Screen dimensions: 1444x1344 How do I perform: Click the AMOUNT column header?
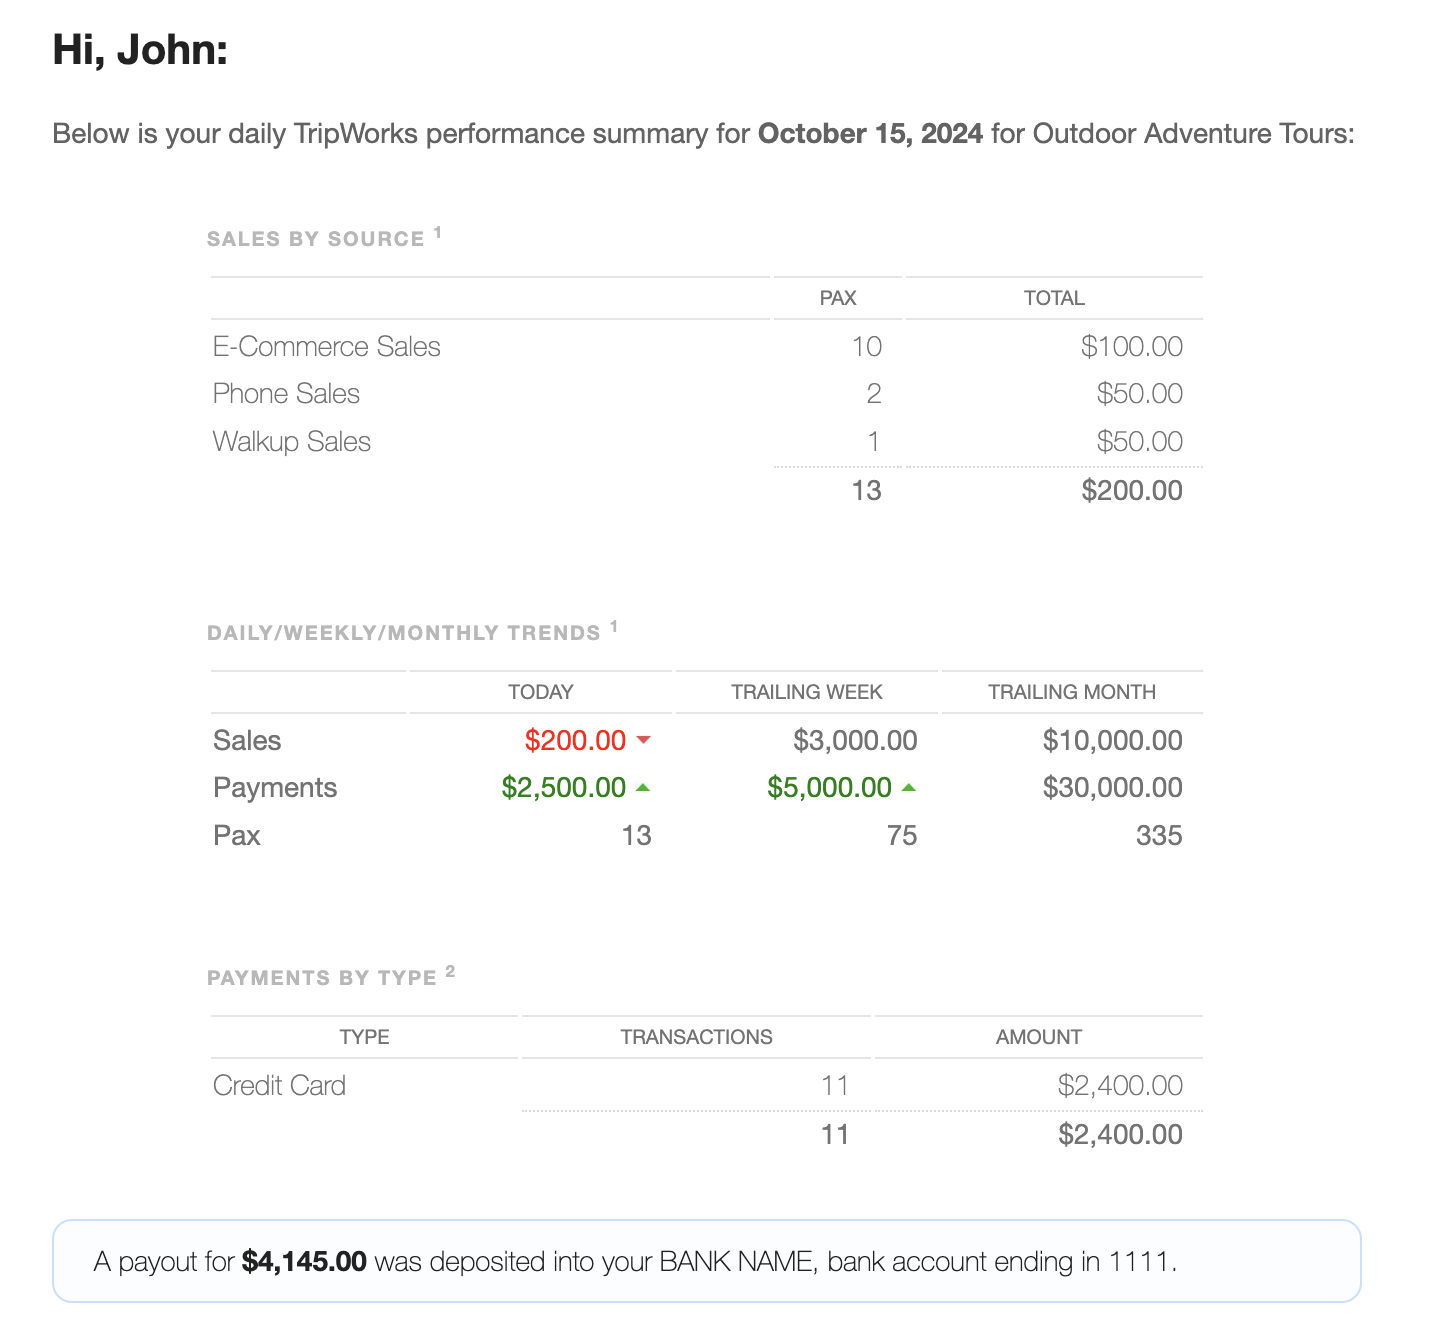coord(1038,1037)
